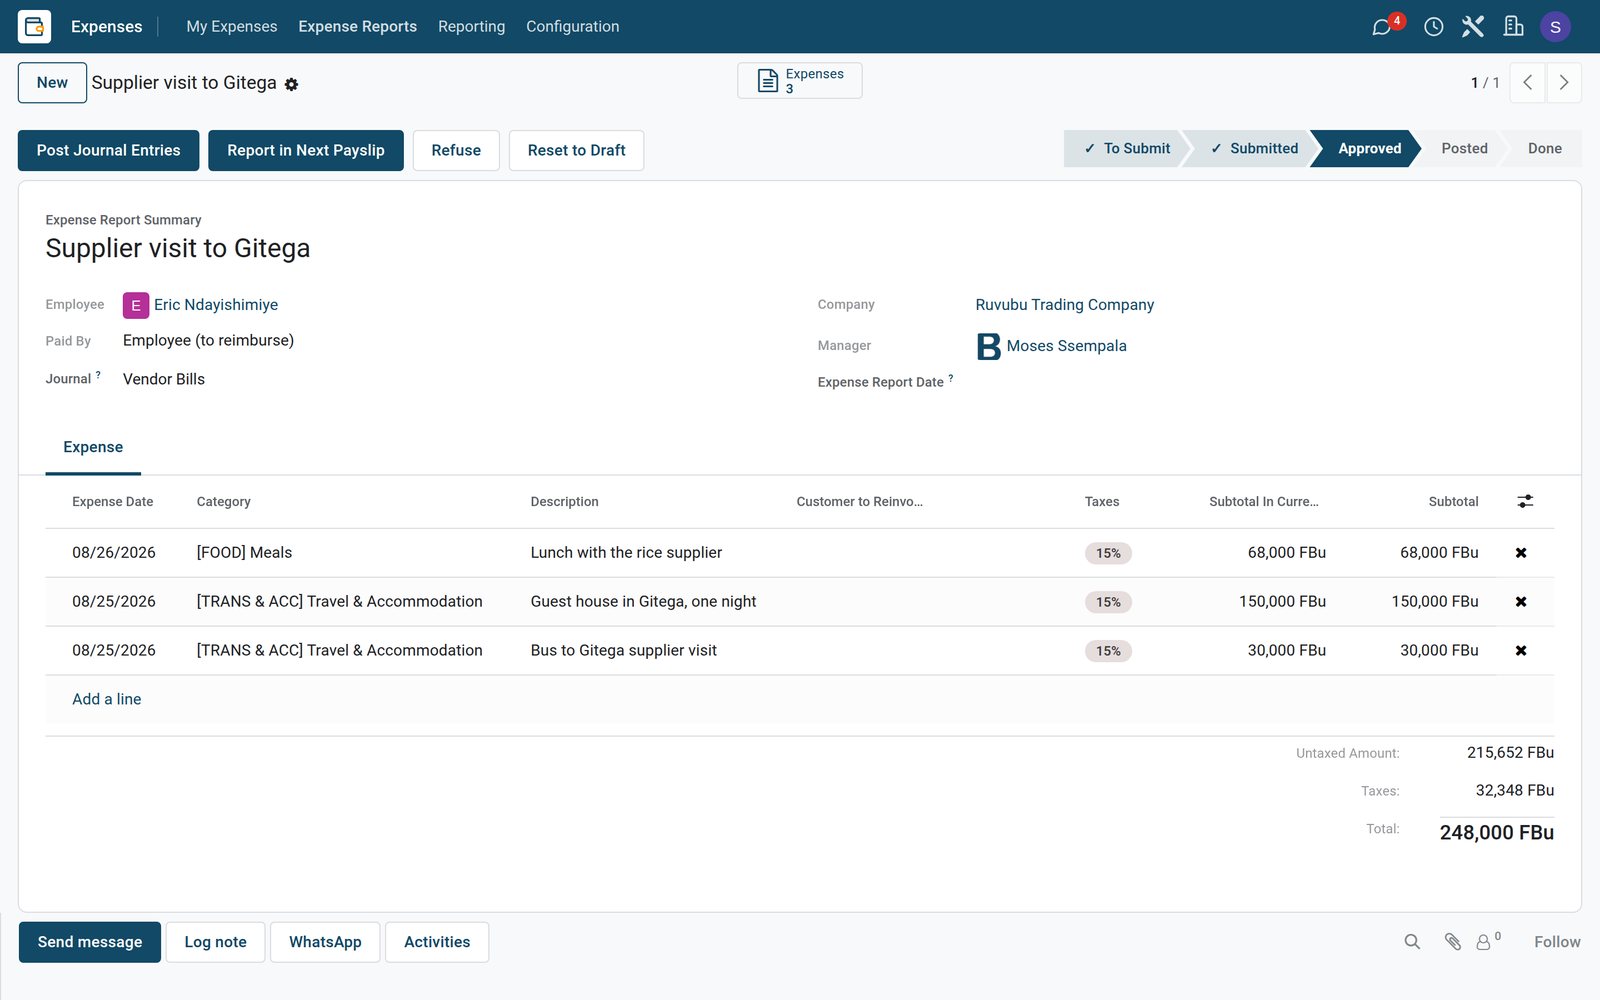Refuse the expense report

(456, 150)
